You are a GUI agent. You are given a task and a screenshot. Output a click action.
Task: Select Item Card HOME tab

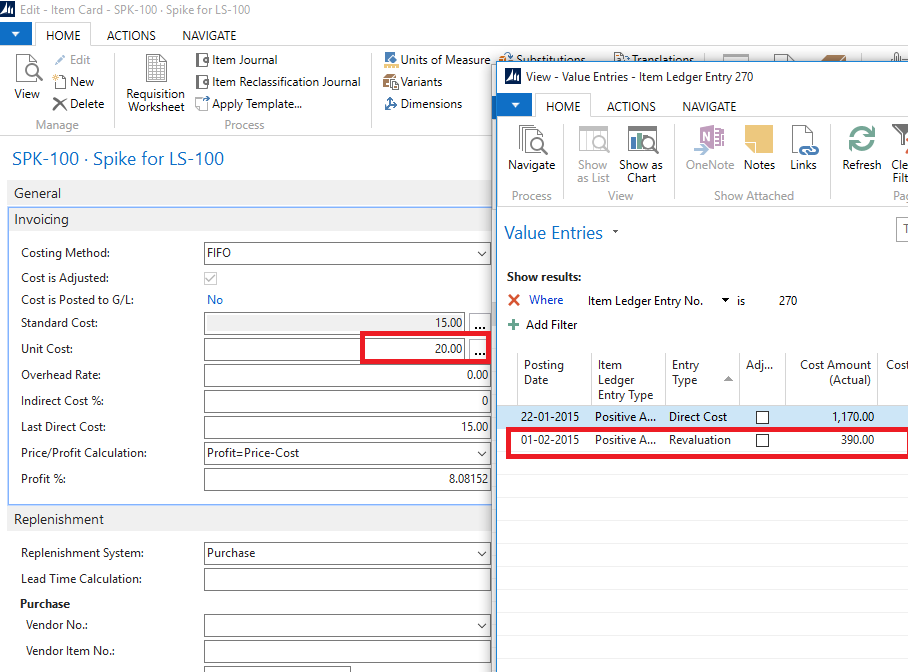(63, 35)
